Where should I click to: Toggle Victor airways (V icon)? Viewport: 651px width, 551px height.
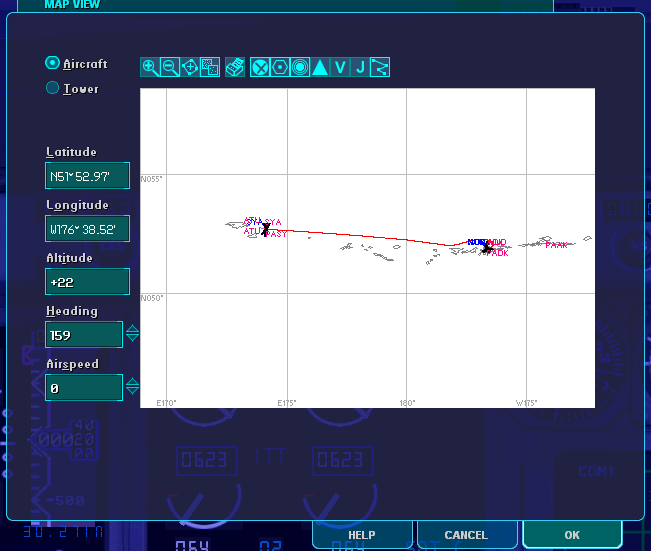point(340,67)
